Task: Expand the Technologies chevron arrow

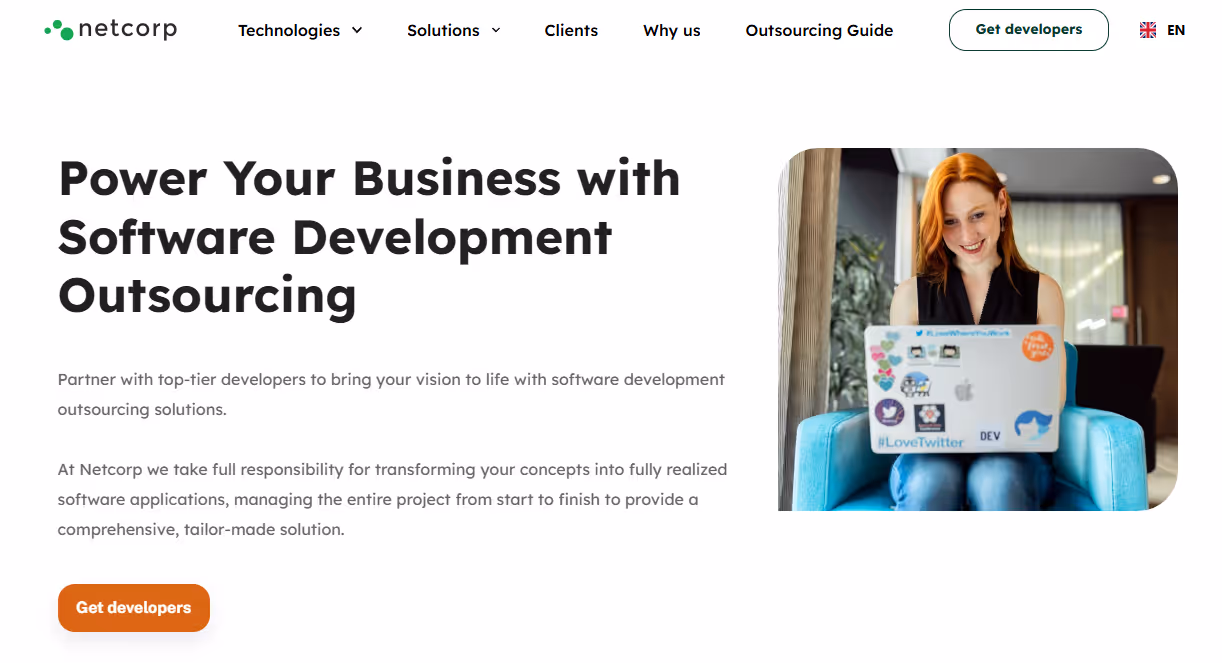Action: click(x=357, y=30)
